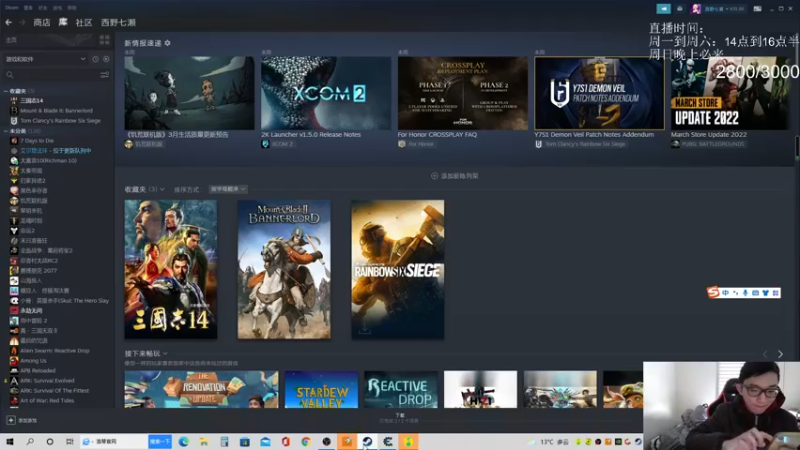Select the game queued for update in sidebar
The width and height of the screenshot is (800, 450).
[x=57, y=151]
